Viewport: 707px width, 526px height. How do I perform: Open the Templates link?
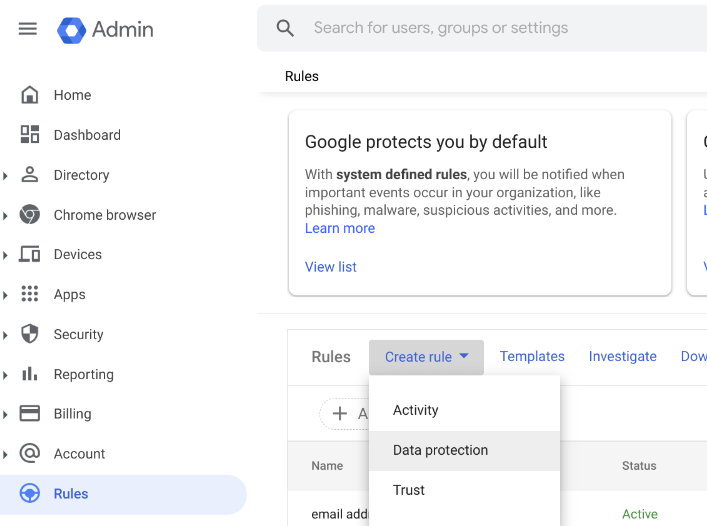click(532, 356)
